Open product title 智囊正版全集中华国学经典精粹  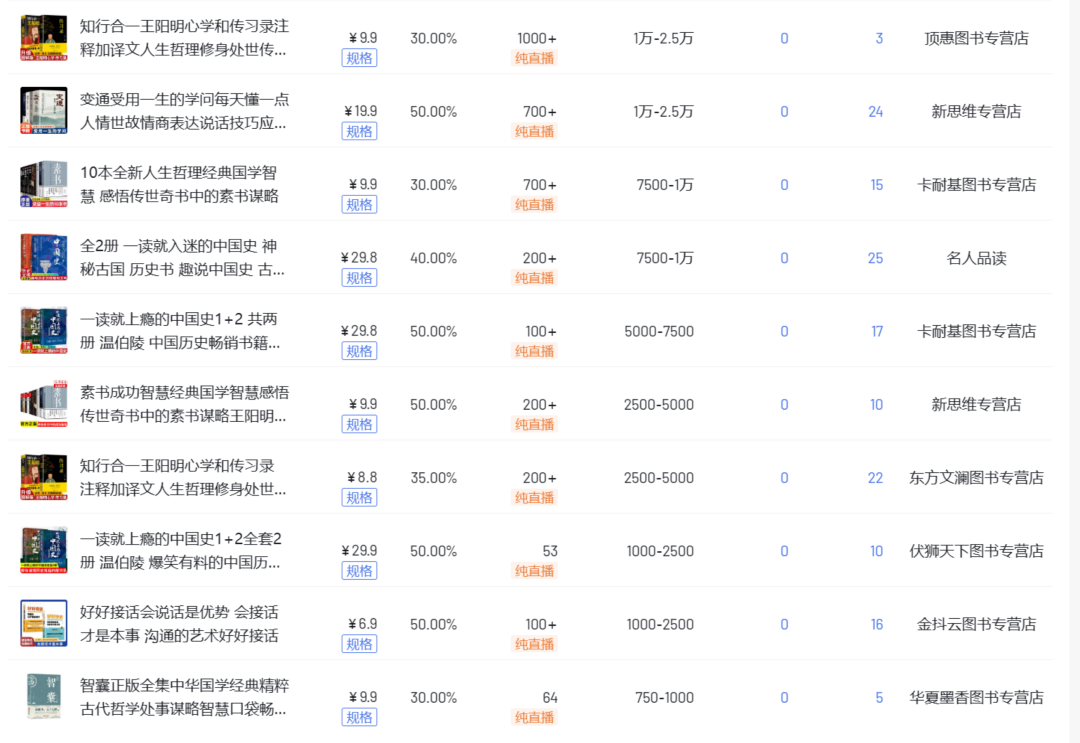(184, 697)
